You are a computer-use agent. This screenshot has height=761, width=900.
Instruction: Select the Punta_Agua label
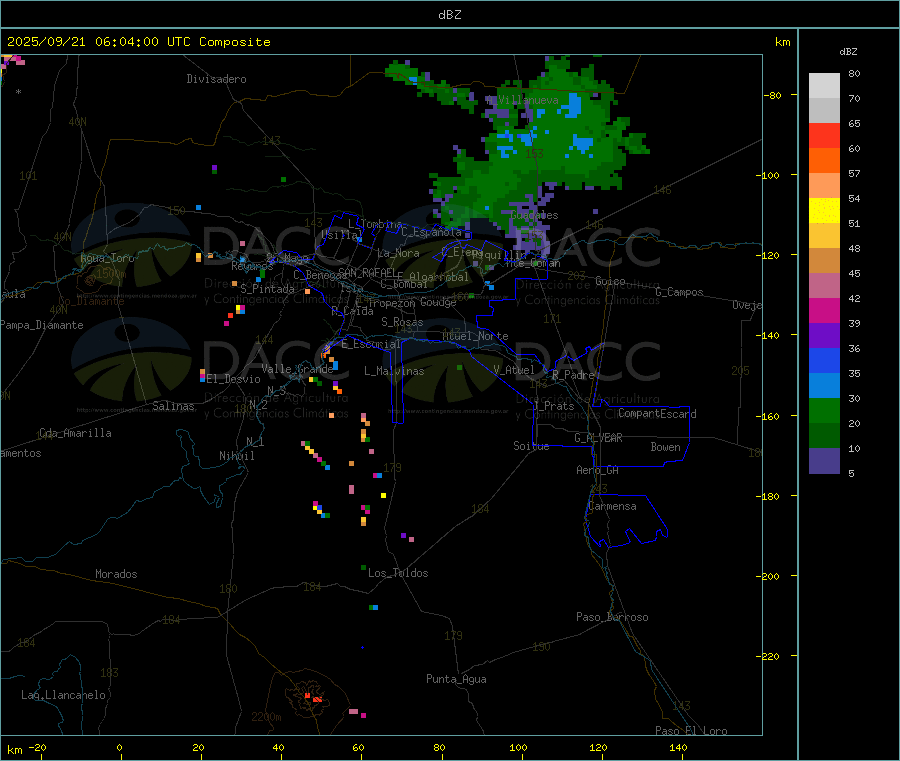(456, 679)
